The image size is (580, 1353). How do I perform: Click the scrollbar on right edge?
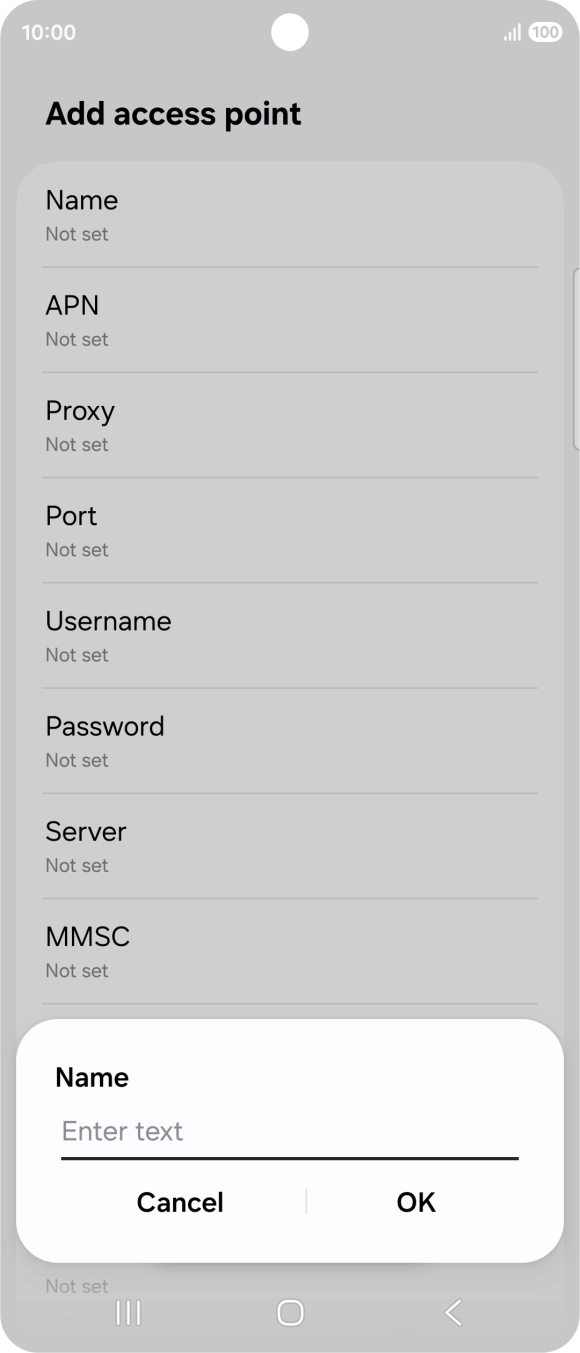tap(576, 358)
